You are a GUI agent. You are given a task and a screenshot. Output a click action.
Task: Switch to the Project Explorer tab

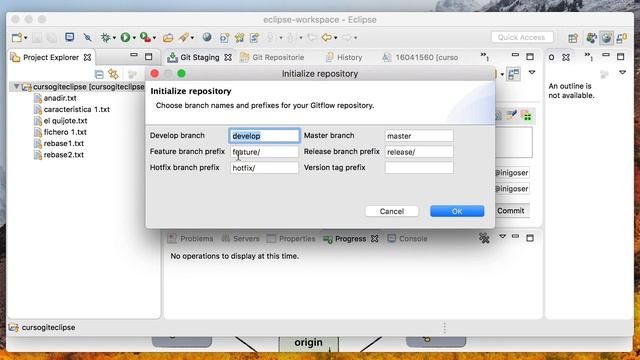tap(51, 58)
